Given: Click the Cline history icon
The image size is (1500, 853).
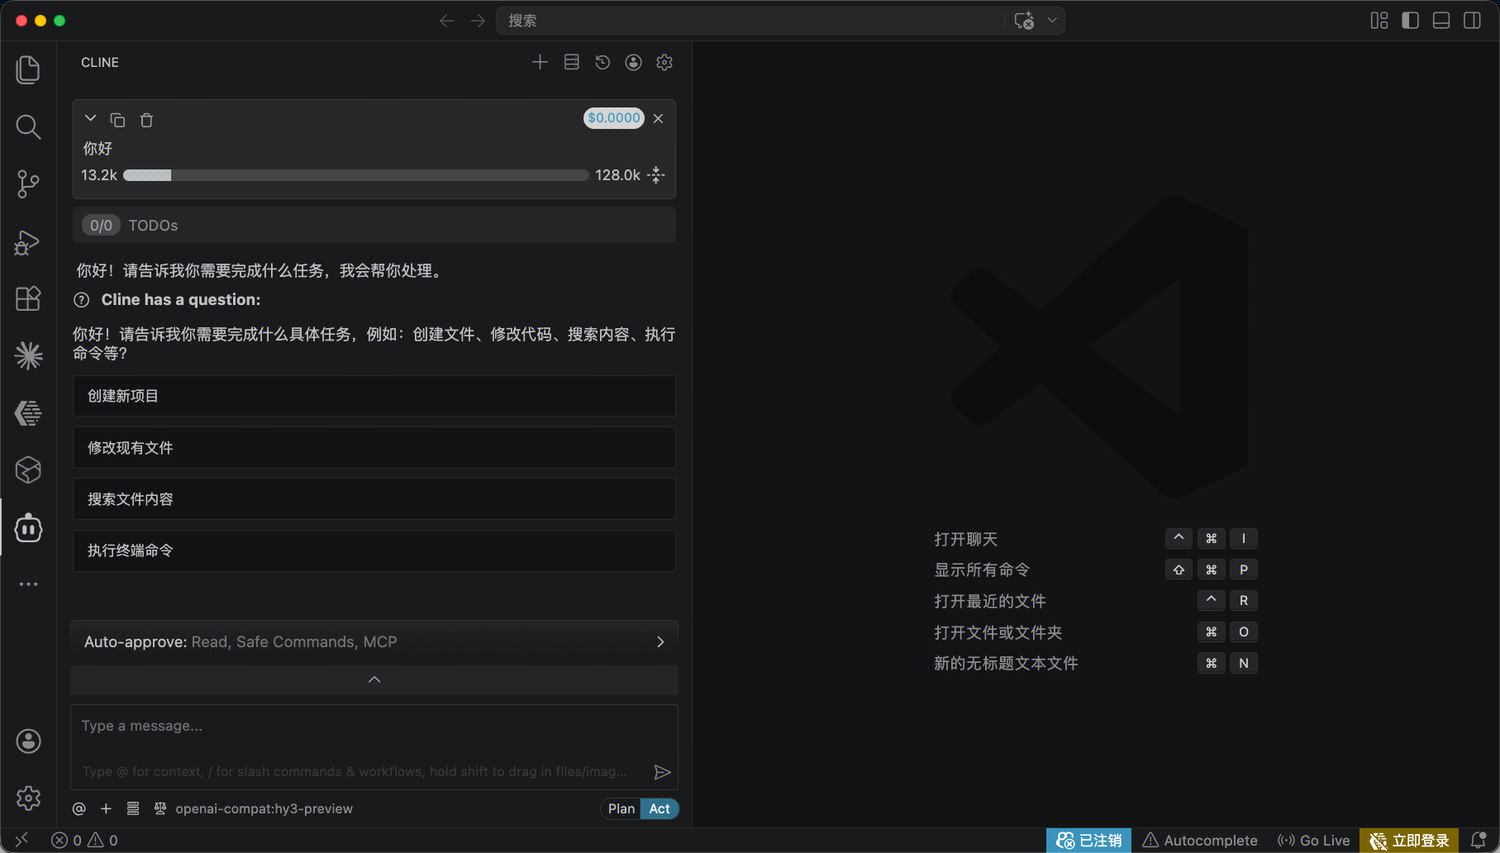Looking at the screenshot, I should point(602,62).
